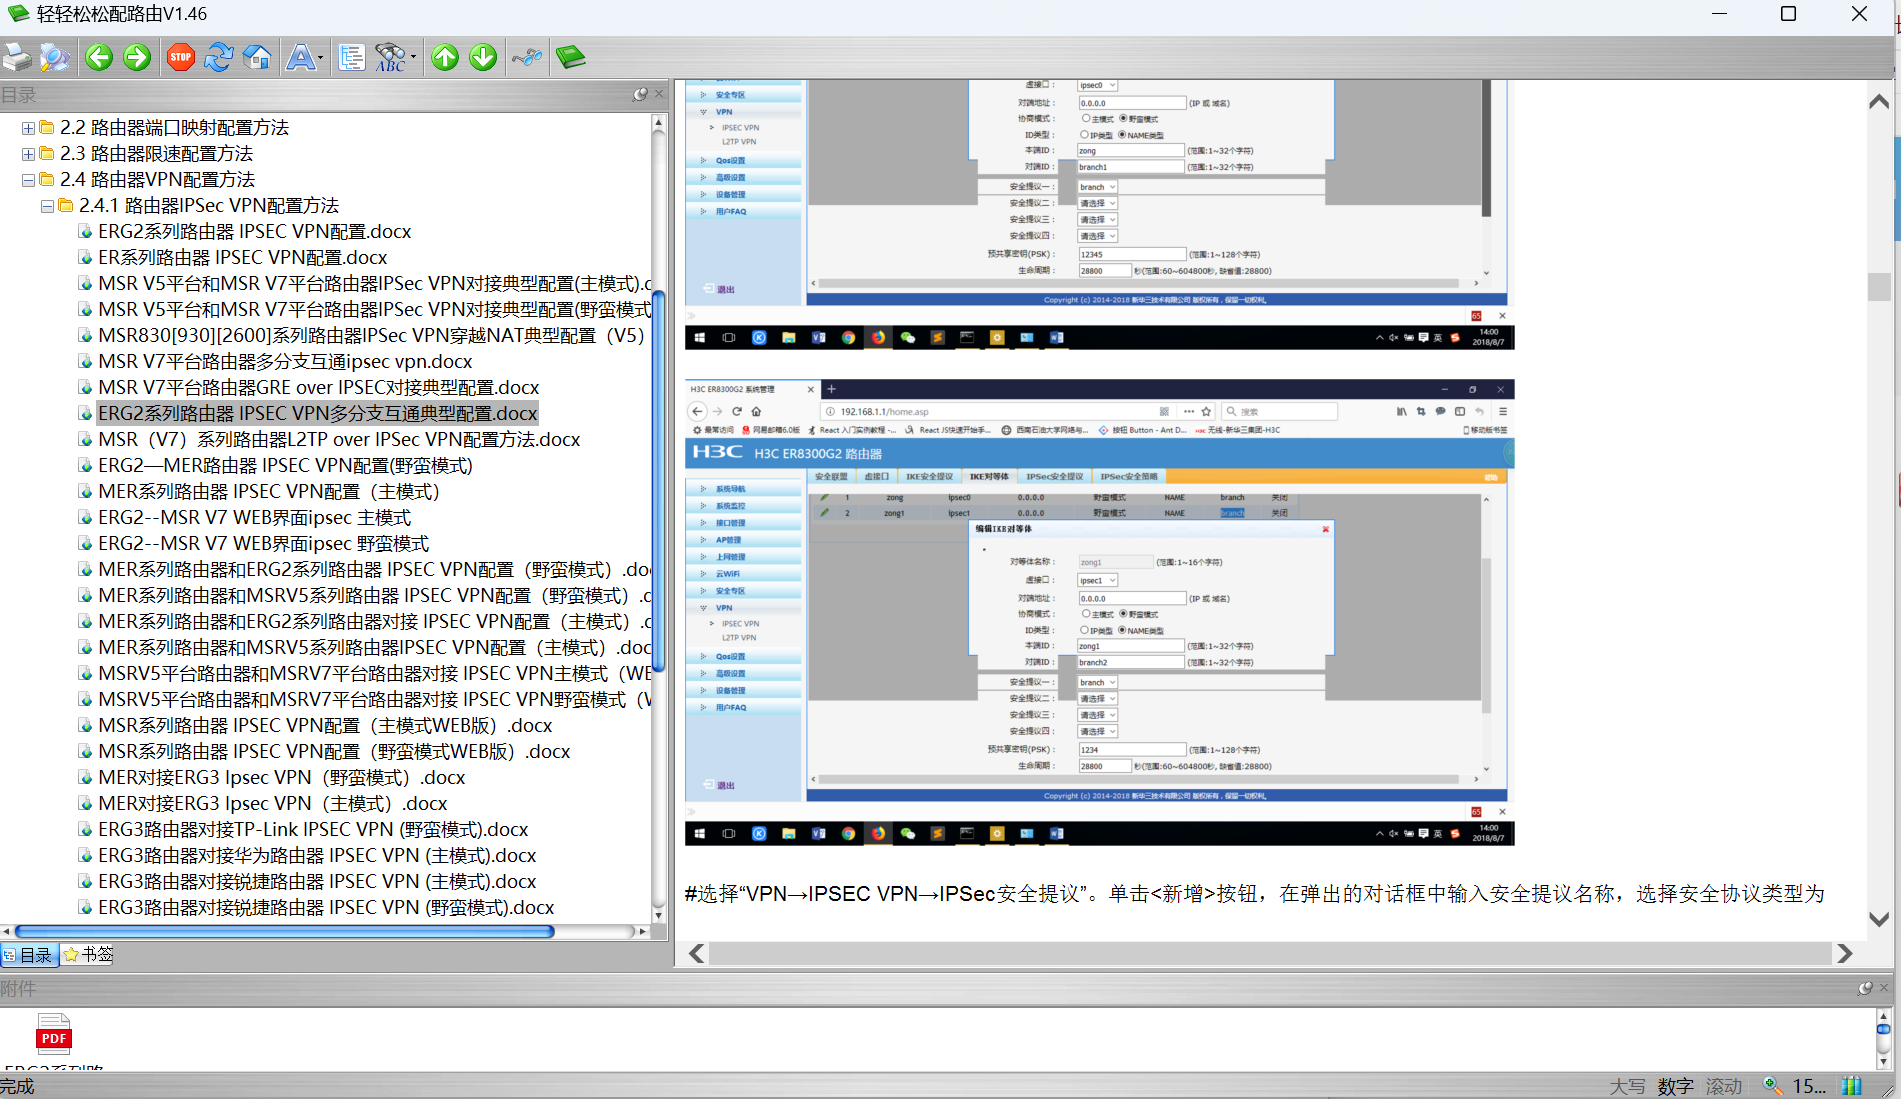The height and width of the screenshot is (1099, 1901).
Task: Open MER系列路由器 IPSEC VPN配置（主模式）
Action: click(269, 492)
